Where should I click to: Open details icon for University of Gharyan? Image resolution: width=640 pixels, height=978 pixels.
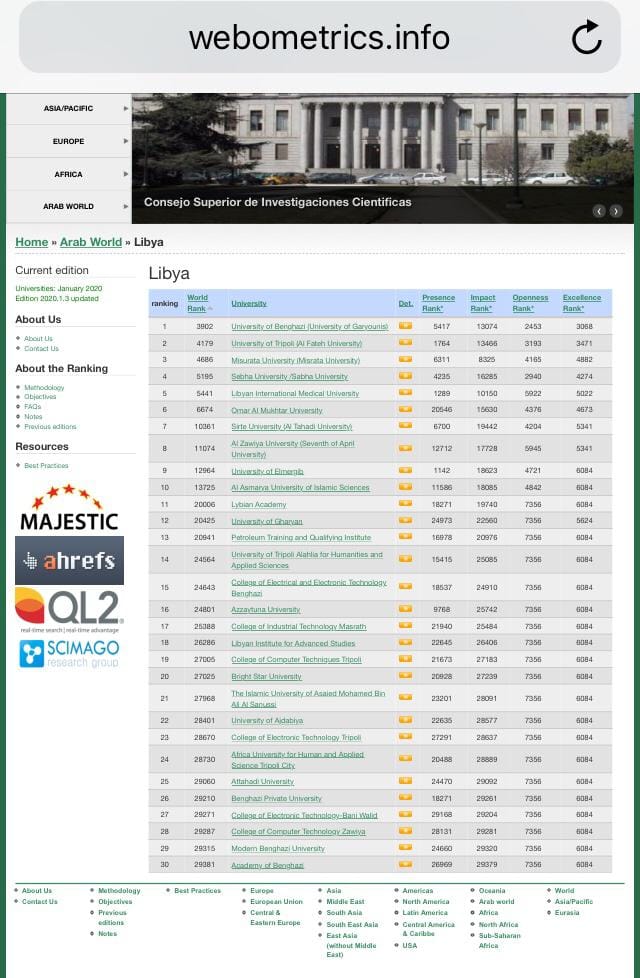pos(405,520)
